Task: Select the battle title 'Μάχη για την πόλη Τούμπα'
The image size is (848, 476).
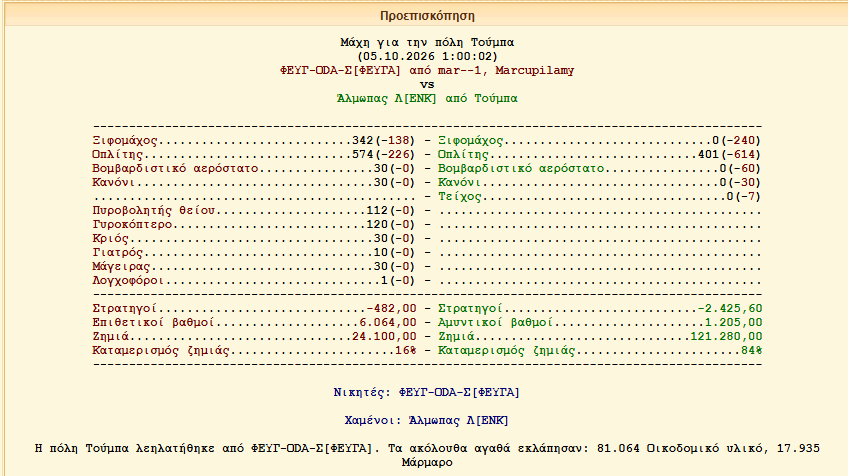Action: pyautogui.click(x=427, y=42)
